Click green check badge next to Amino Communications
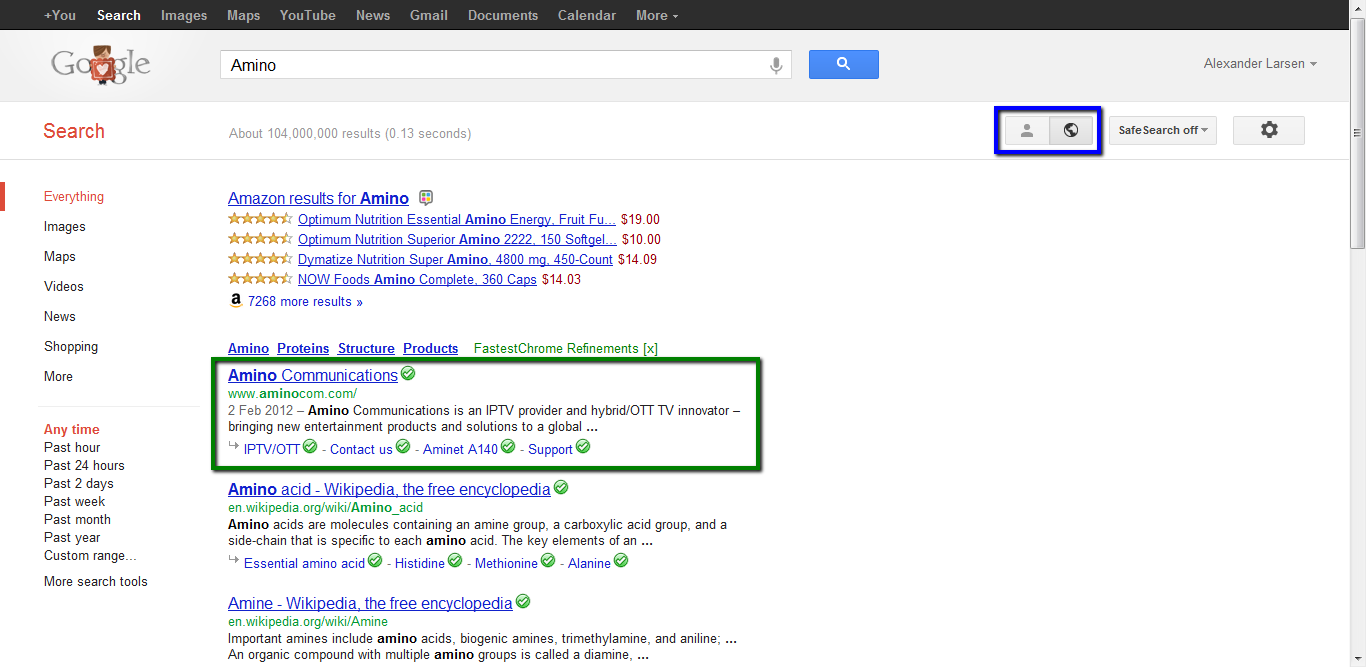The width and height of the screenshot is (1366, 667). (x=408, y=374)
